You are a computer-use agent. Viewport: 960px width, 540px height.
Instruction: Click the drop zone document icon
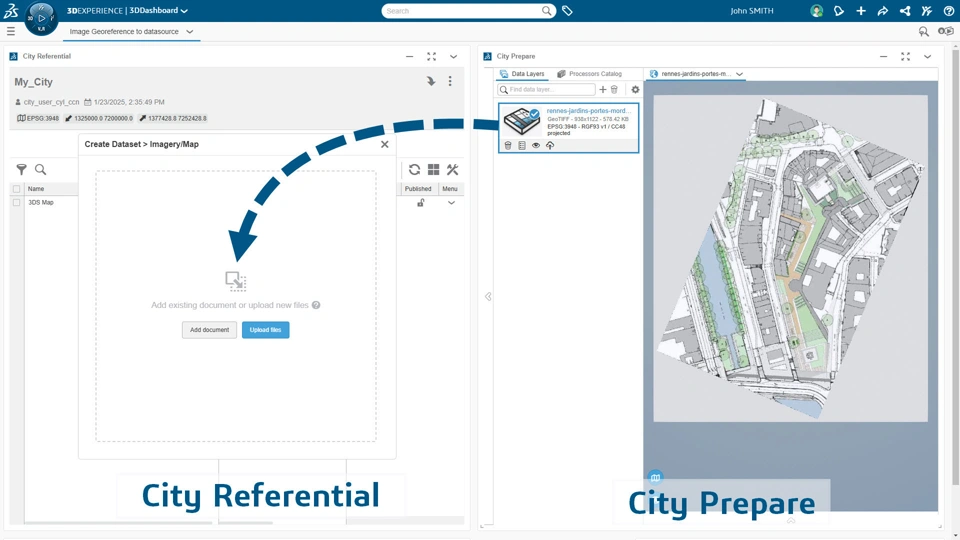pyautogui.click(x=236, y=281)
